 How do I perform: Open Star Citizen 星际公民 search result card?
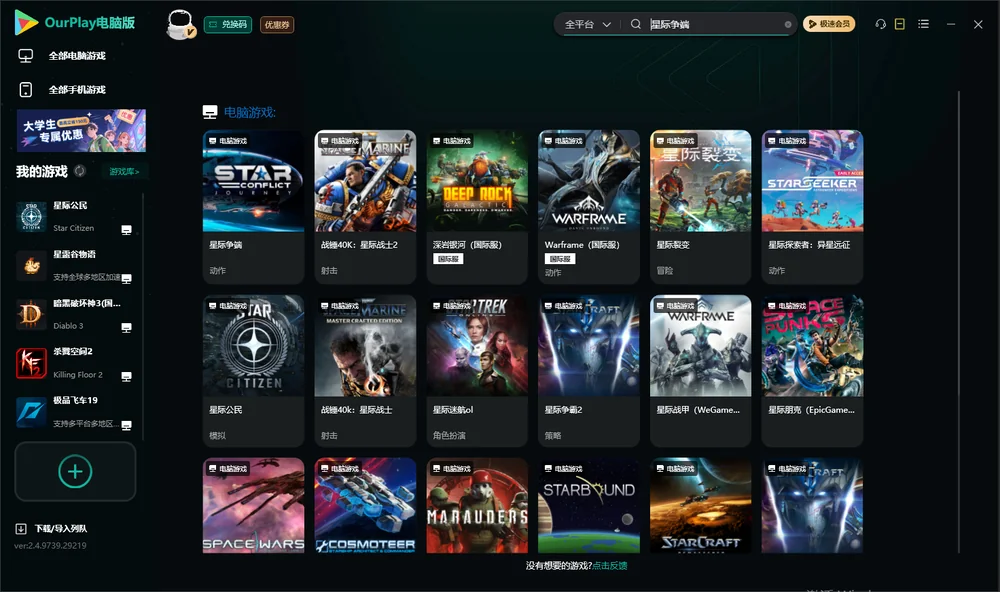pyautogui.click(x=253, y=371)
